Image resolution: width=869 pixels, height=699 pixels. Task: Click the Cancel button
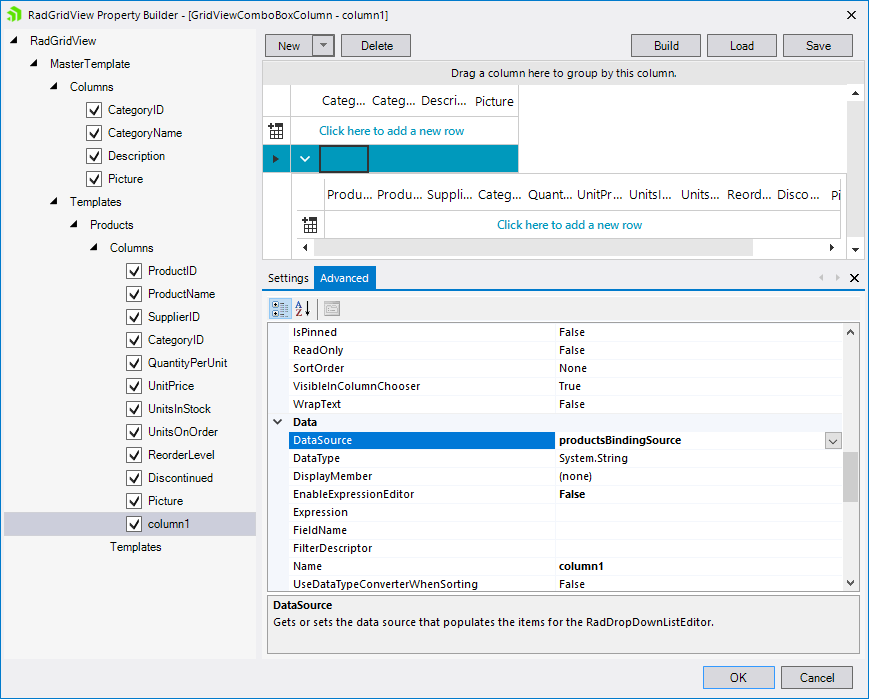[x=817, y=677]
